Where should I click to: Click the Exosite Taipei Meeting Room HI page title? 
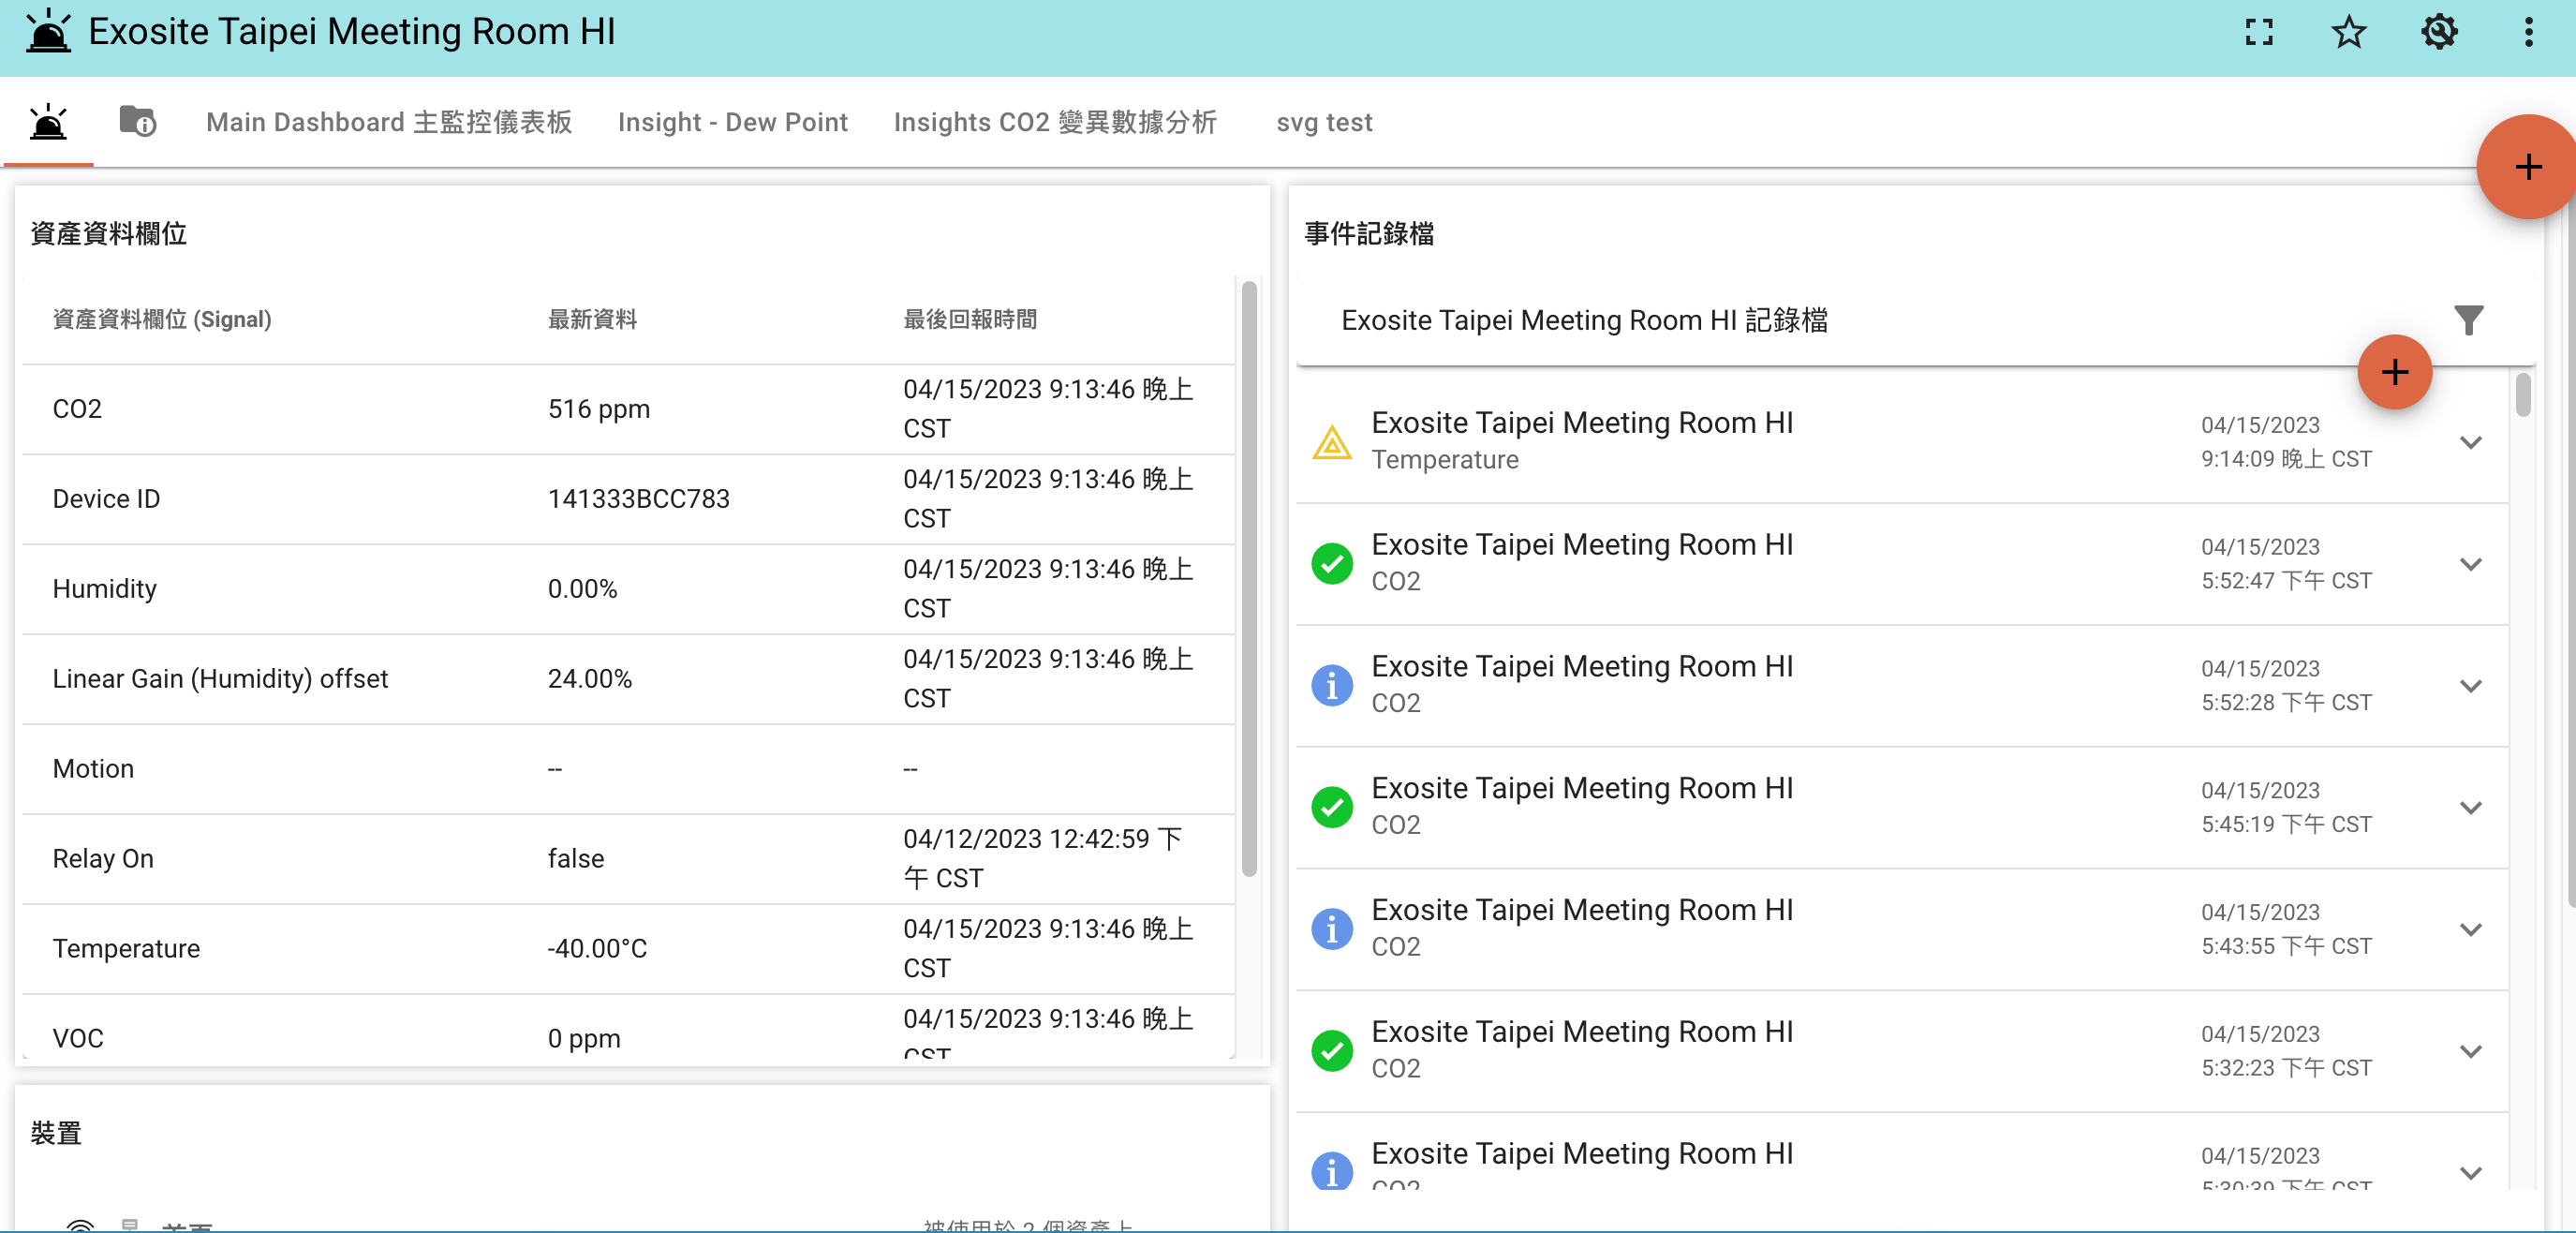tap(351, 32)
